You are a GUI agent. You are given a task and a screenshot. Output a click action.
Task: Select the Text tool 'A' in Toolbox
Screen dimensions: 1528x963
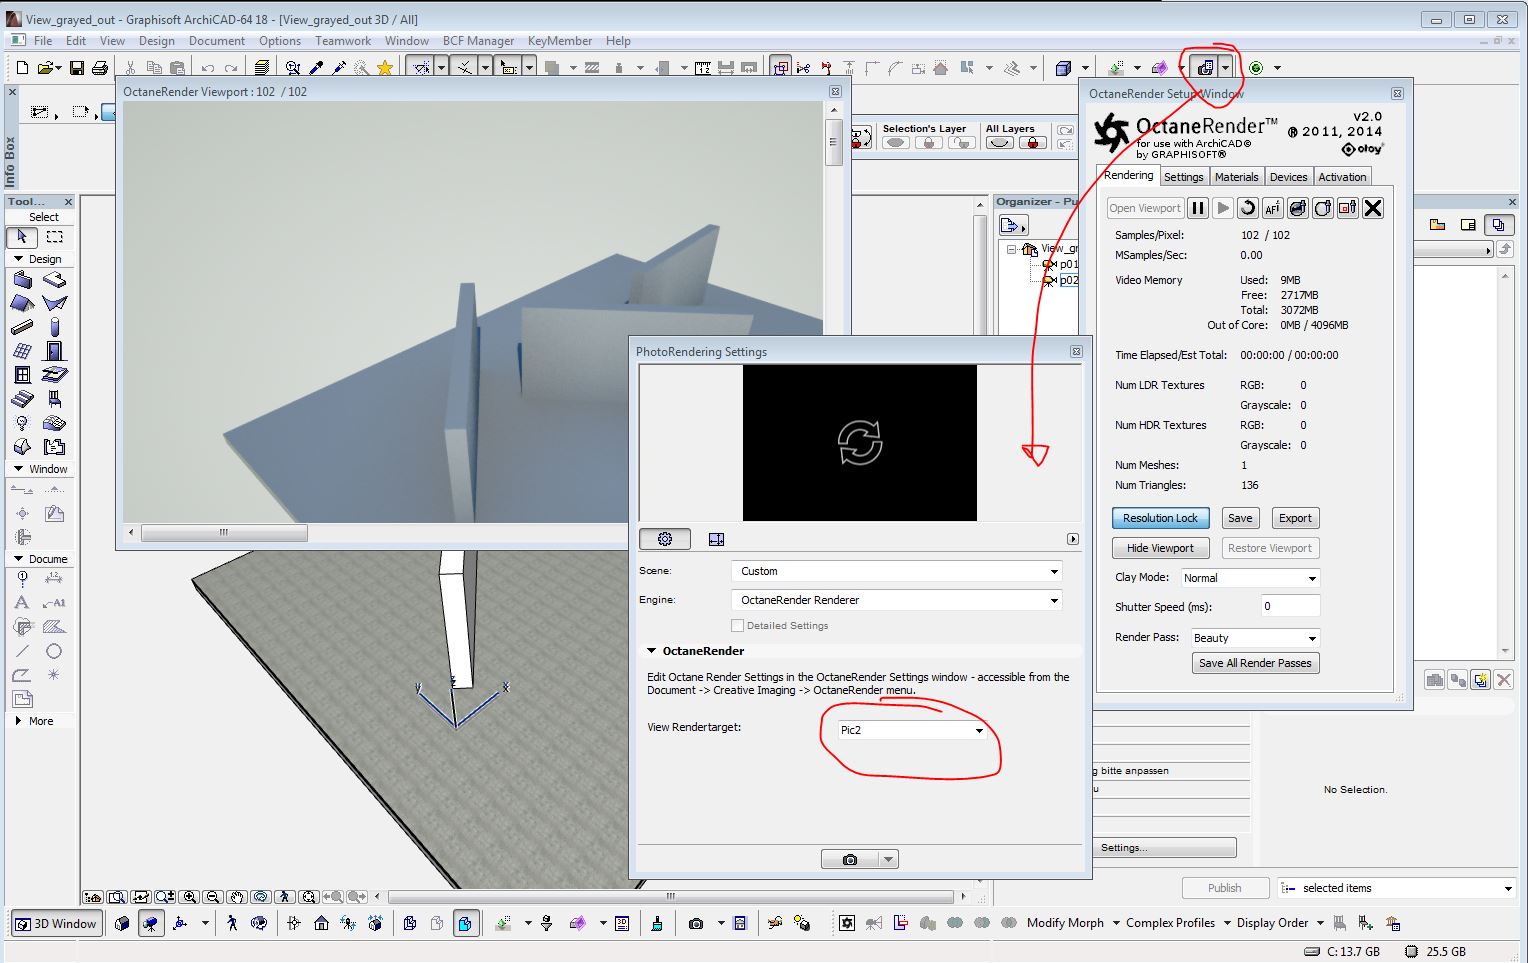point(22,602)
